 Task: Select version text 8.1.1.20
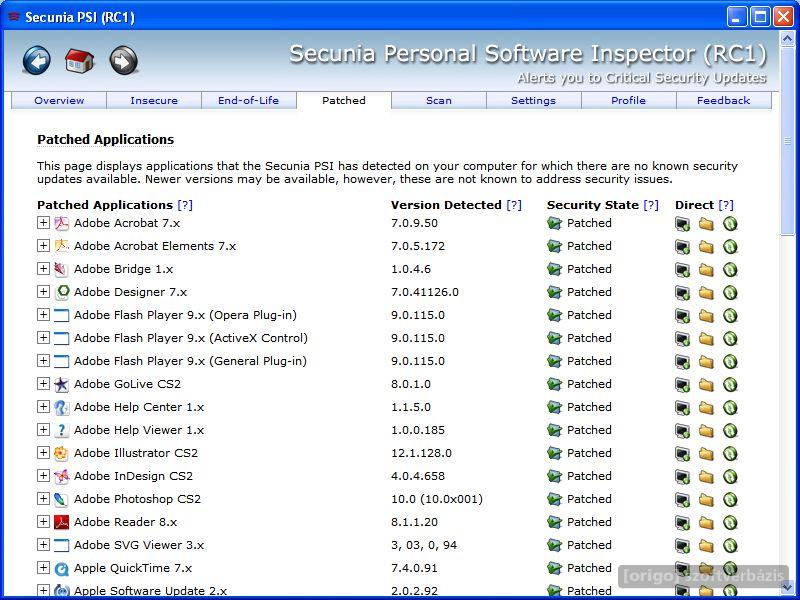pos(414,522)
